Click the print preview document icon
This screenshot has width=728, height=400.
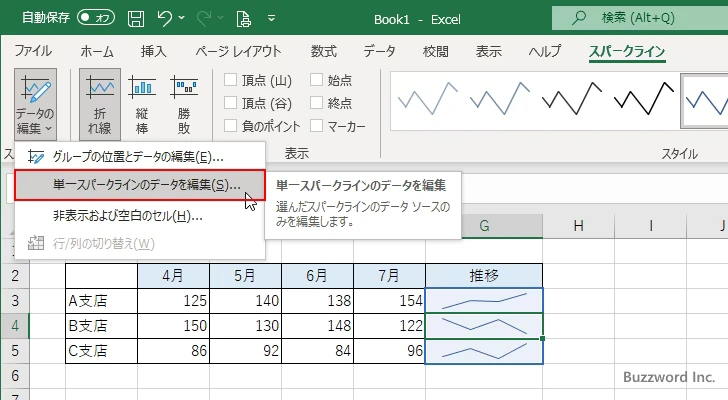click(244, 19)
